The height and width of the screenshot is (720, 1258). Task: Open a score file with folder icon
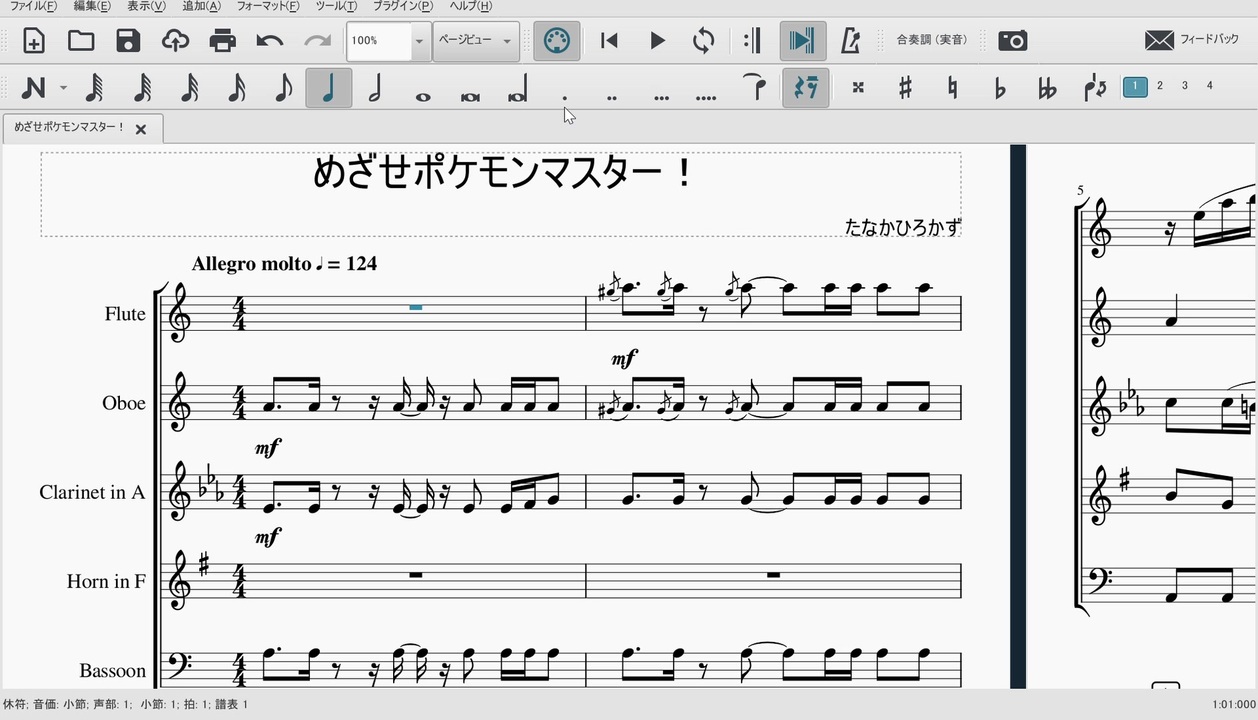click(81, 41)
